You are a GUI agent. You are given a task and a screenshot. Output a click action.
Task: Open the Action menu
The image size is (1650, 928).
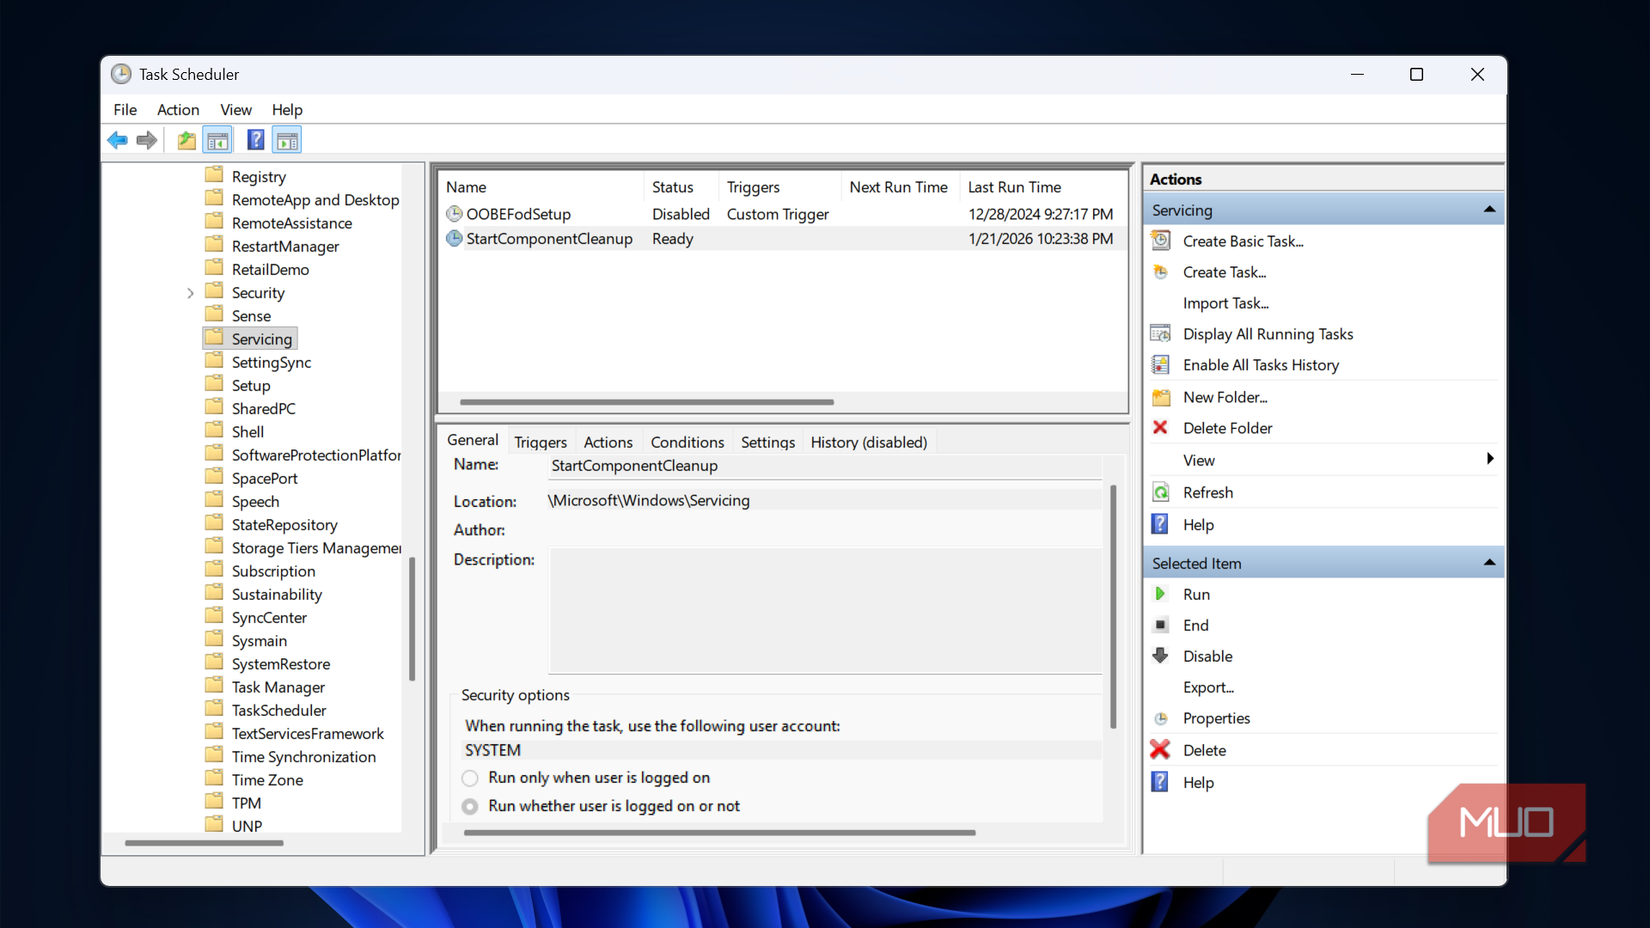[177, 110]
